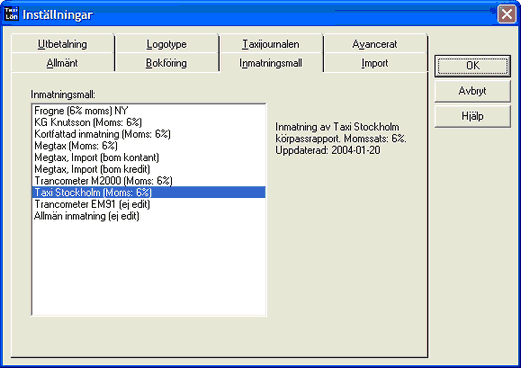Viewport: 521px width, 368px height.
Task: Select 'Trancometer EM91 (ej edit)' item
Action: tap(149, 204)
